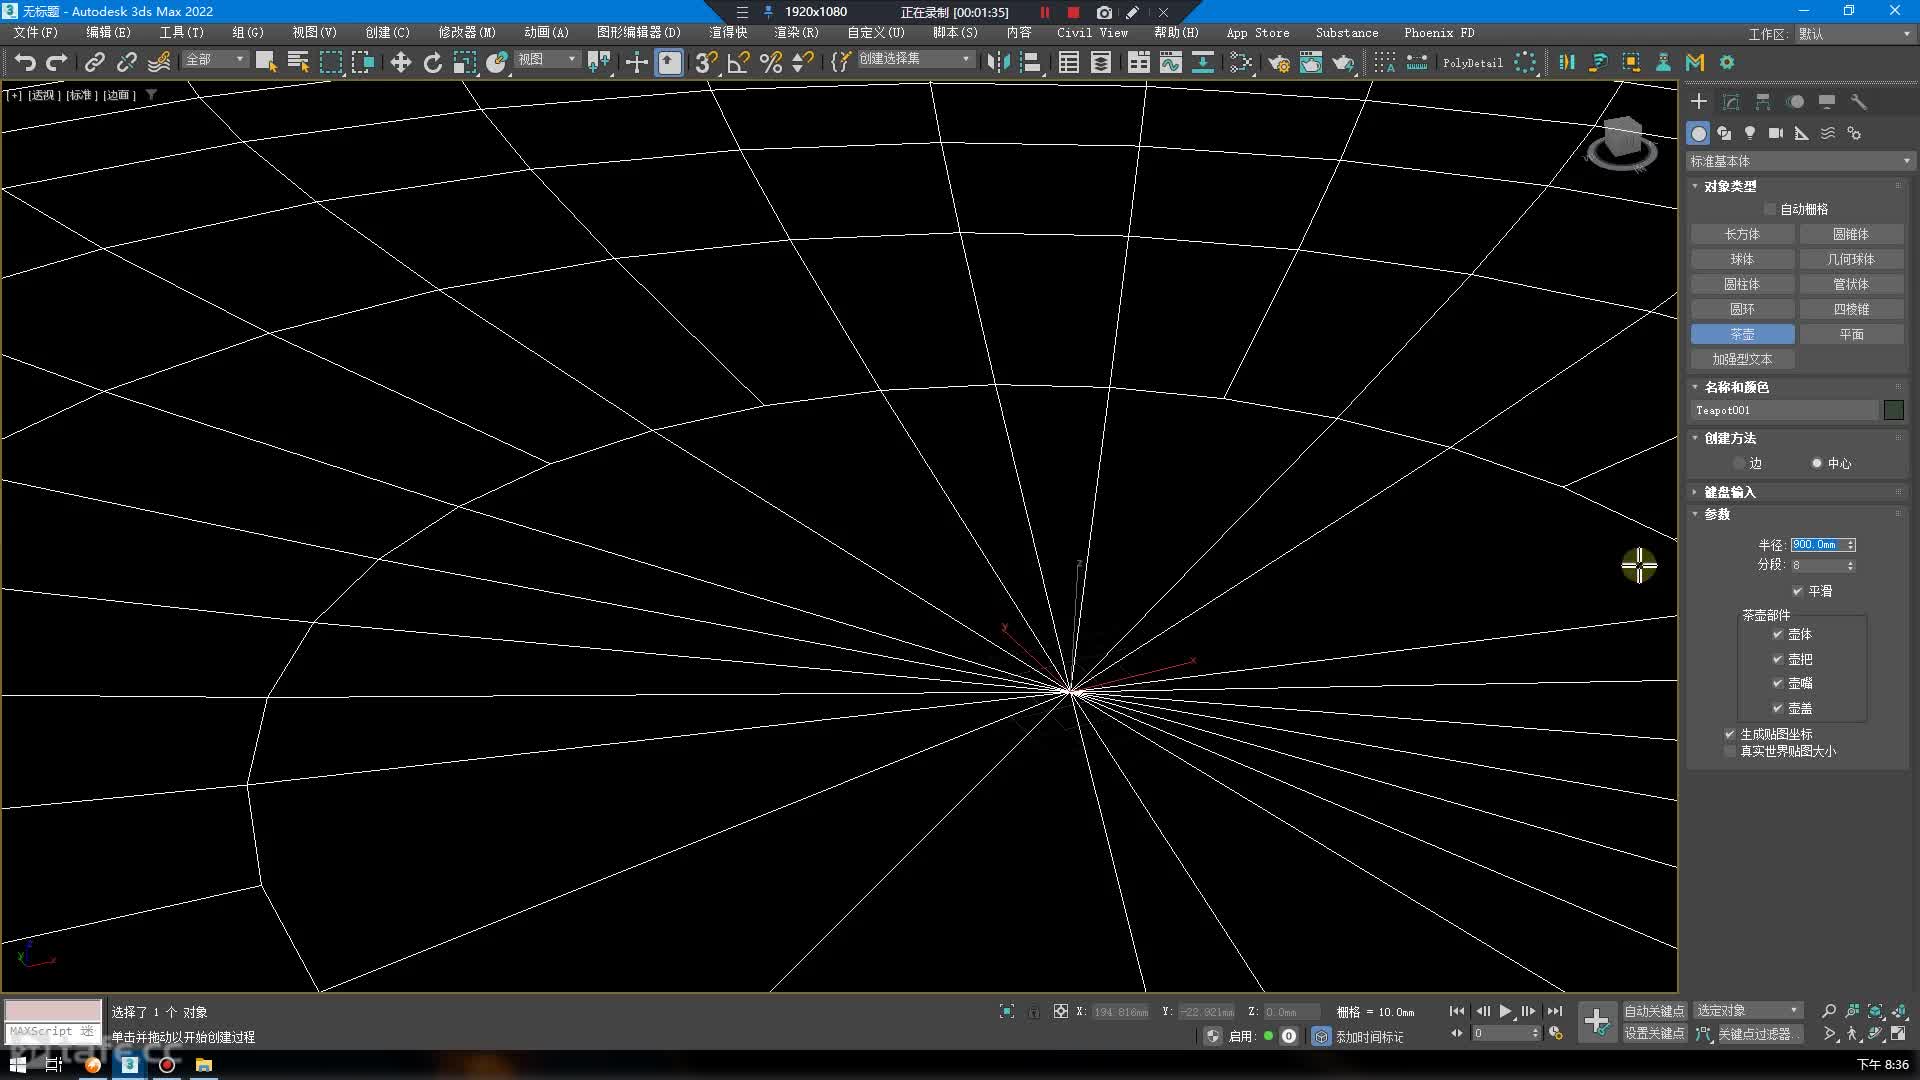Select the 中心 creation method radio
The height and width of the screenshot is (1080, 1920).
click(x=1817, y=463)
